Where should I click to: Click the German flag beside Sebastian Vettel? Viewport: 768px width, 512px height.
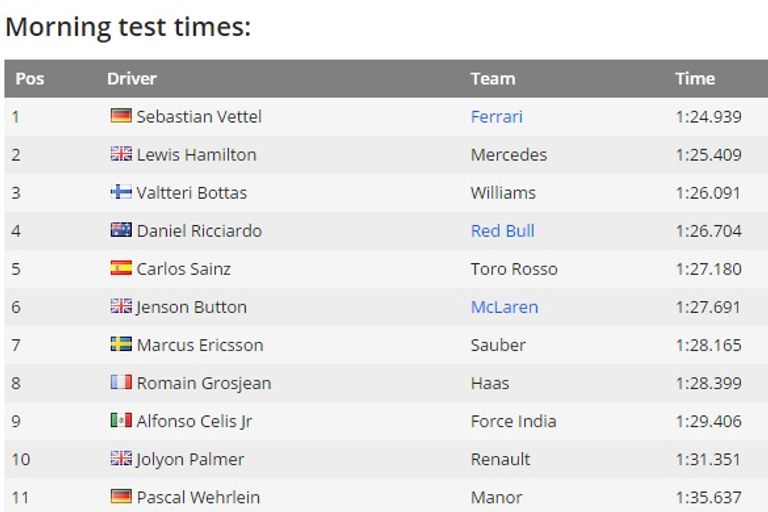121,116
